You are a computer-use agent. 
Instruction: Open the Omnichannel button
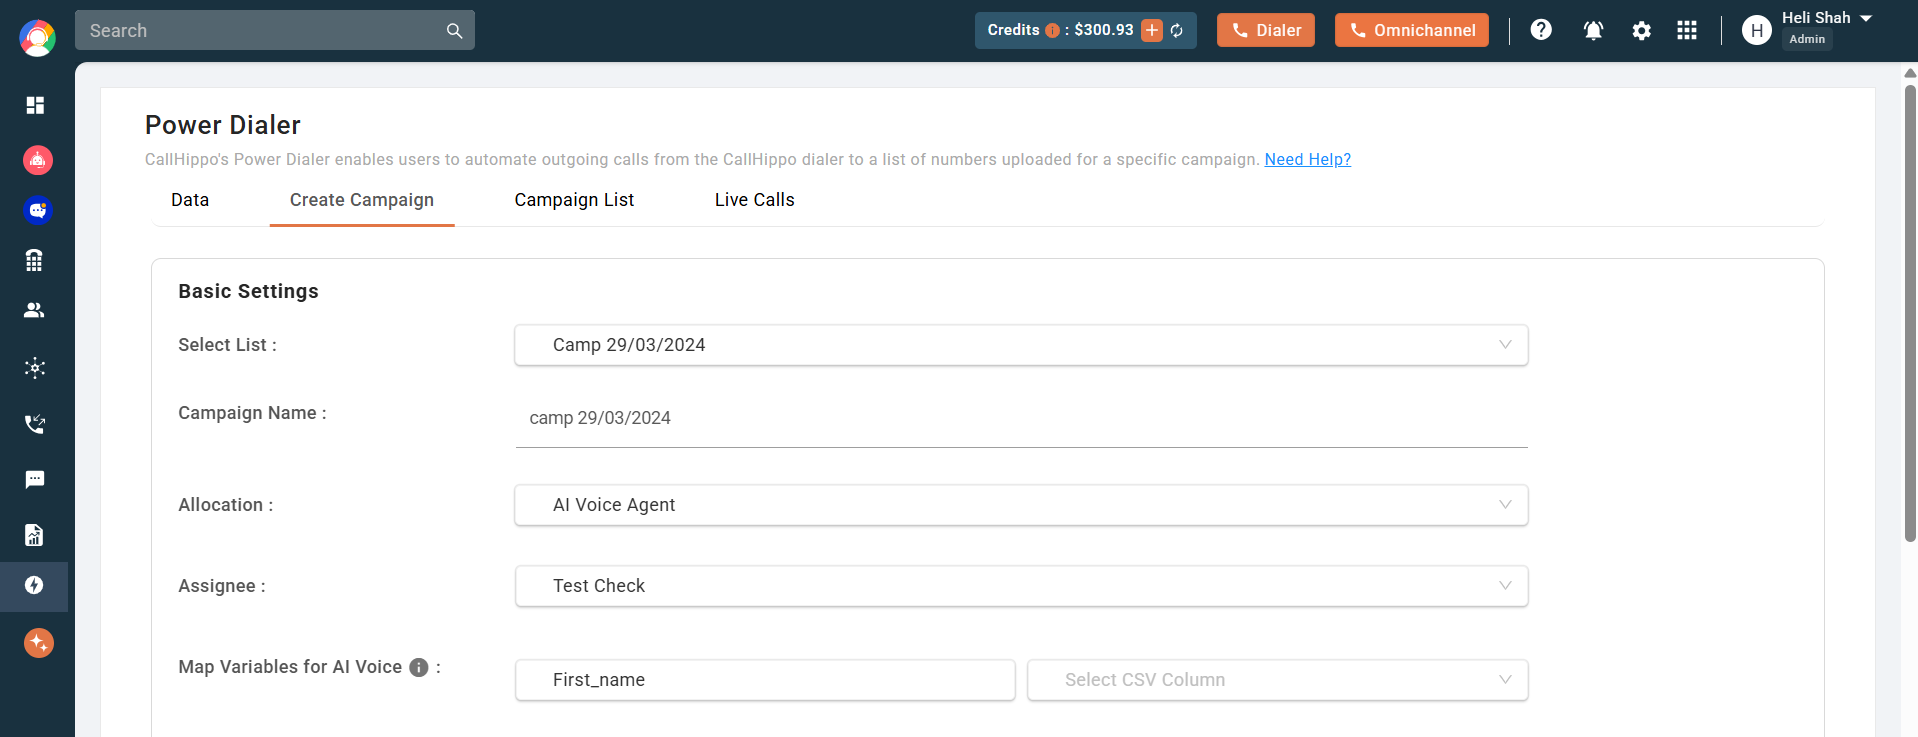(1412, 30)
